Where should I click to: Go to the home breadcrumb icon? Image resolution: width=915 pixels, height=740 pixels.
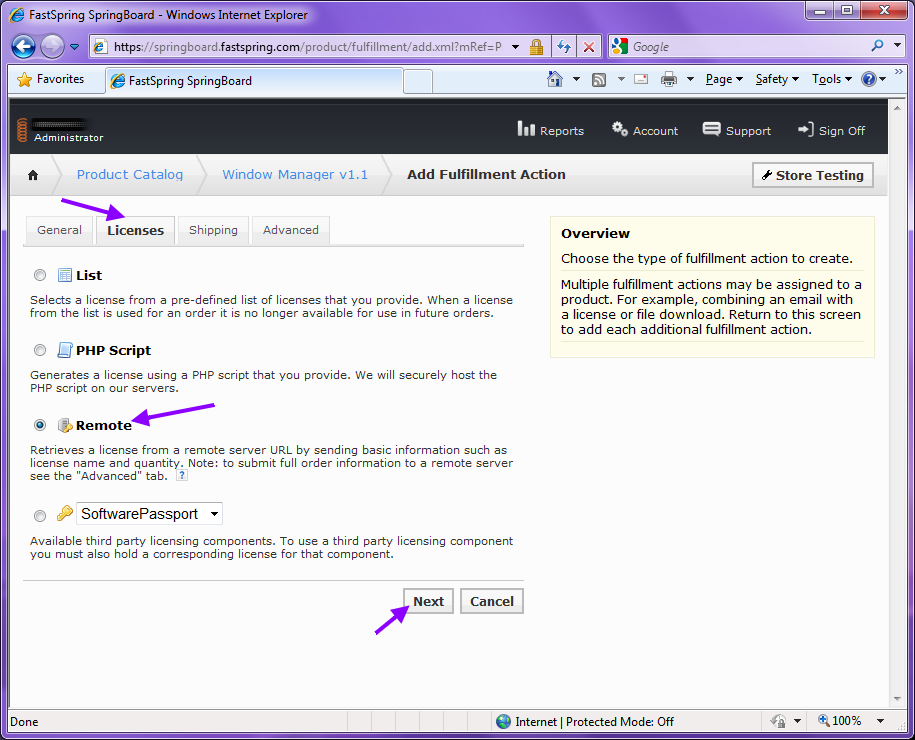[33, 175]
